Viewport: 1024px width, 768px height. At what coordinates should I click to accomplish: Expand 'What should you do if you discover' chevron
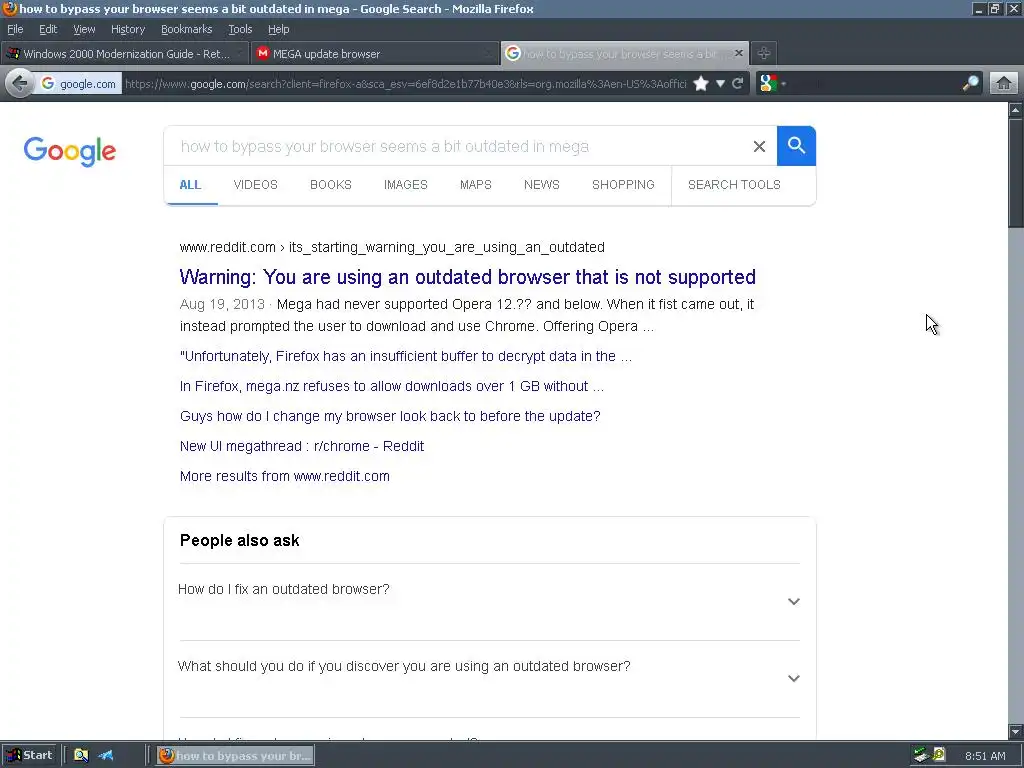(x=793, y=679)
